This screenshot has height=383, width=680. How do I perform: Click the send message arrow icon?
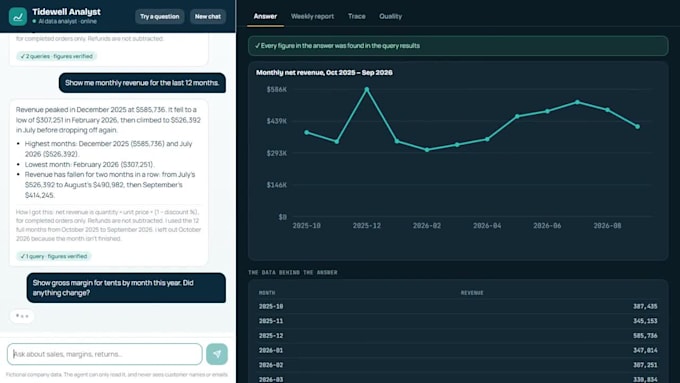point(217,354)
